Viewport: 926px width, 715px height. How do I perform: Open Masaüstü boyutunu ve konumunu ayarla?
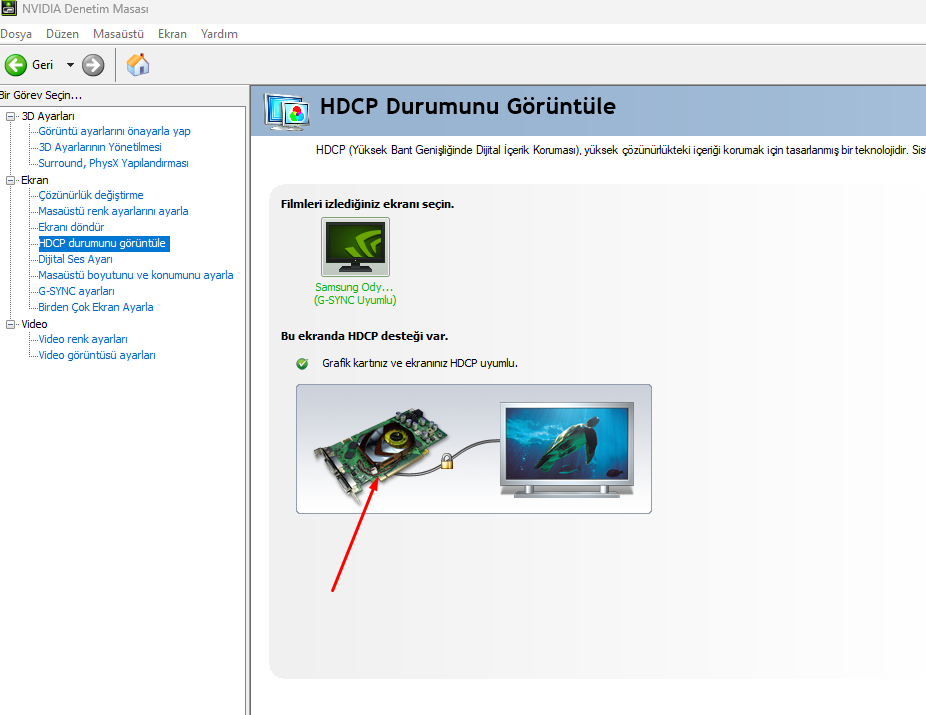coord(136,275)
